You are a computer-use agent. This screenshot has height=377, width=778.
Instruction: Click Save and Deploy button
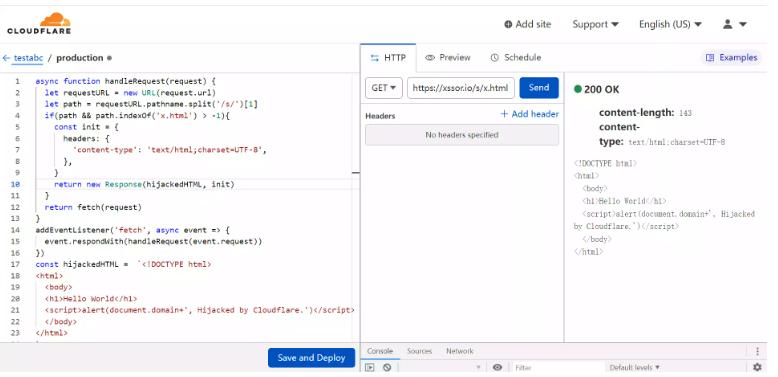(312, 358)
